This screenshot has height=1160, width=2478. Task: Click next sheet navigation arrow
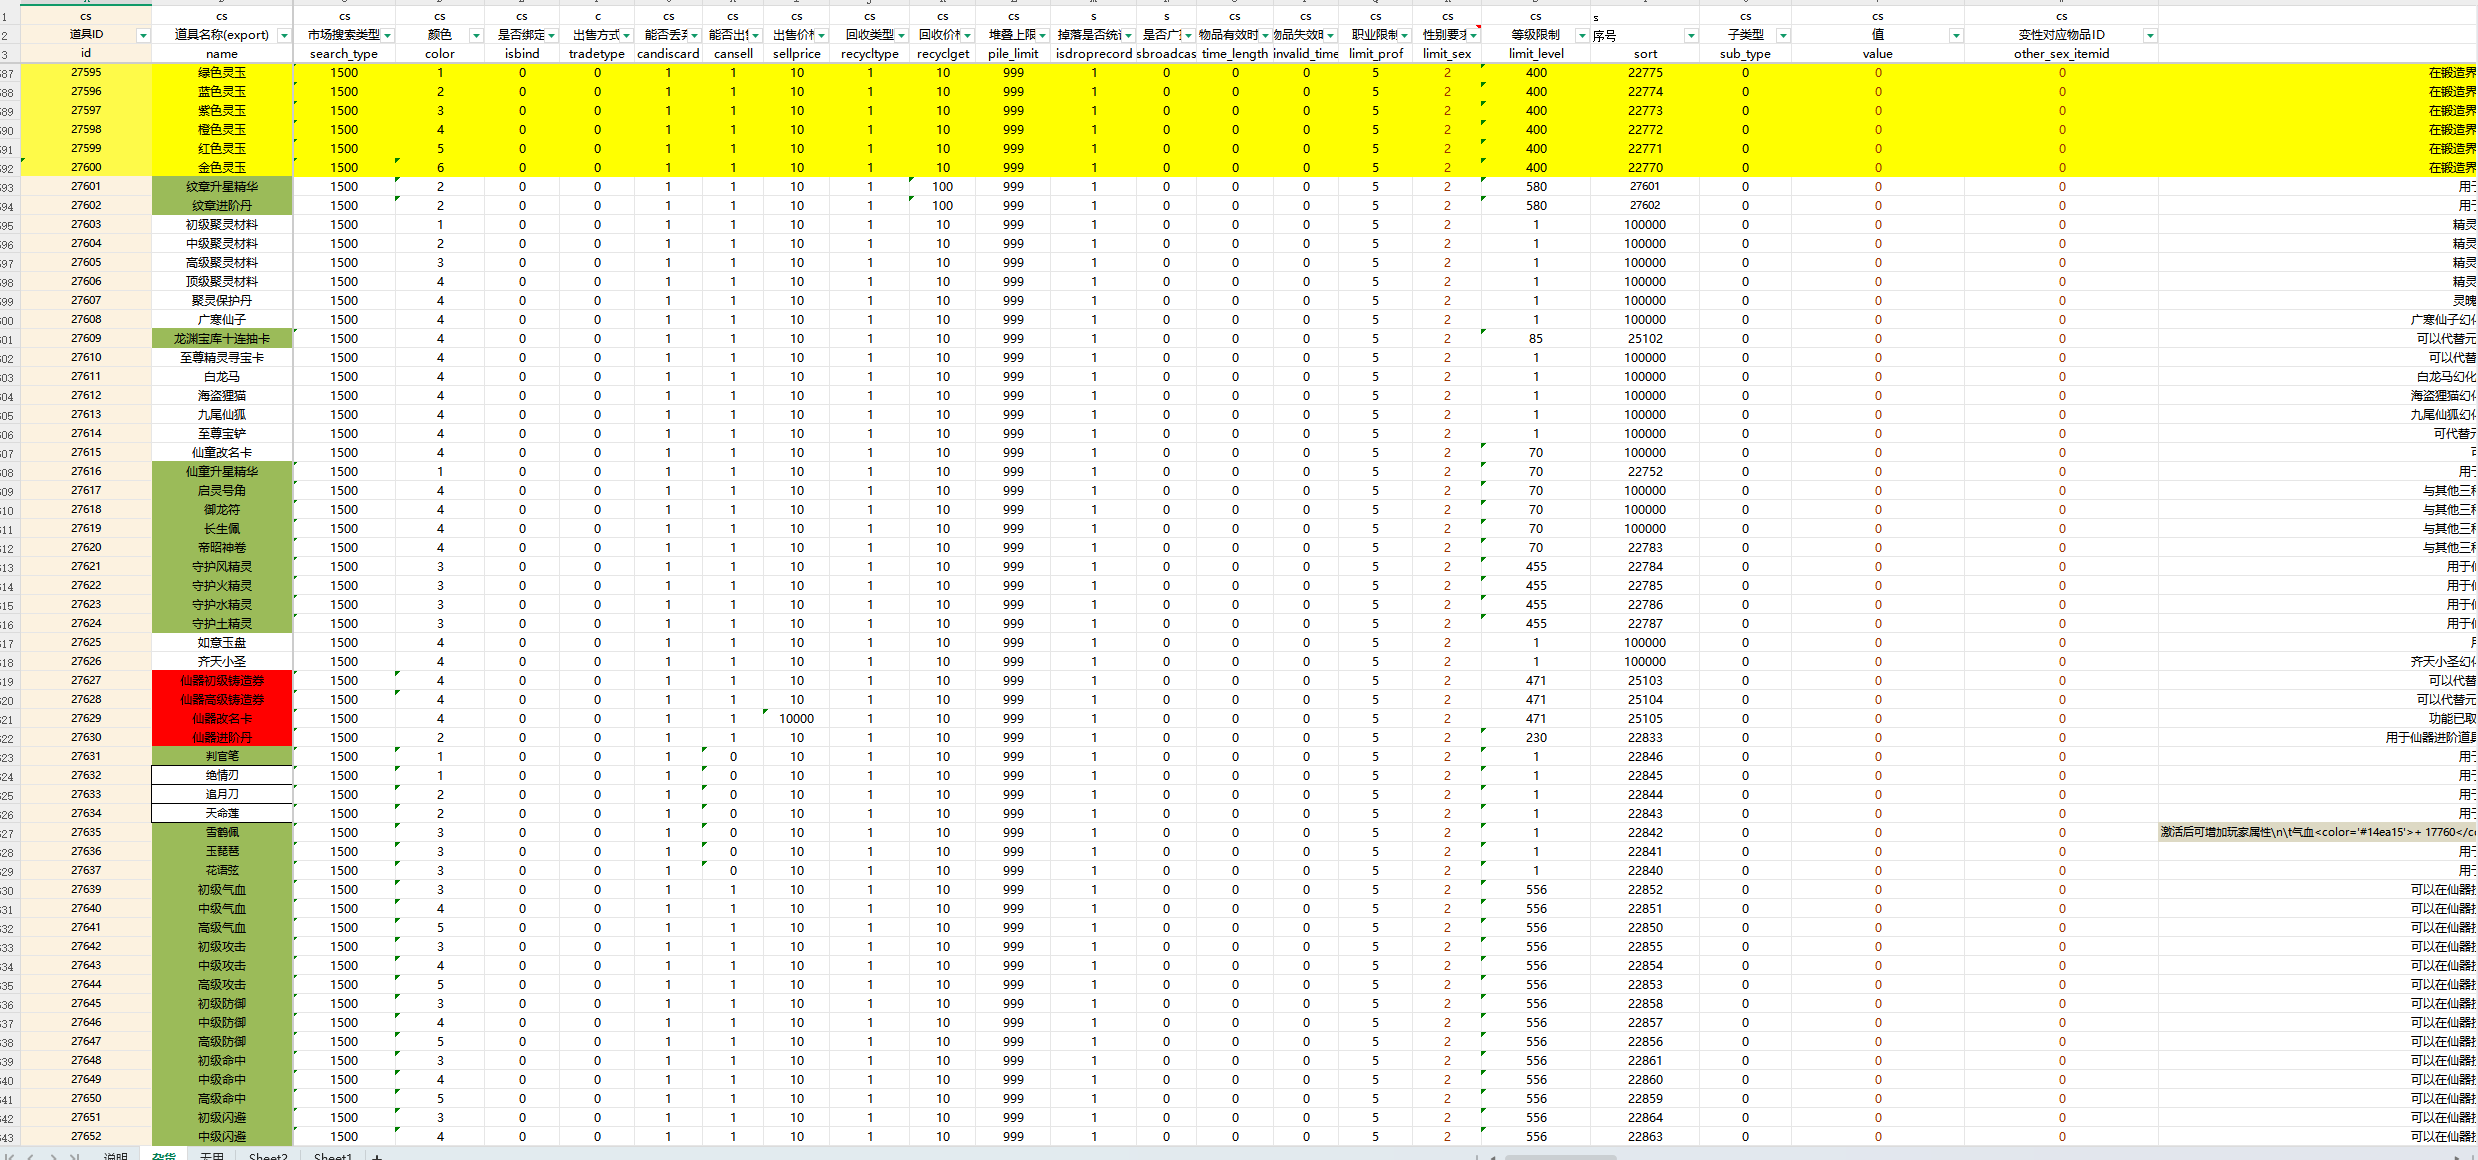tap(52, 1156)
